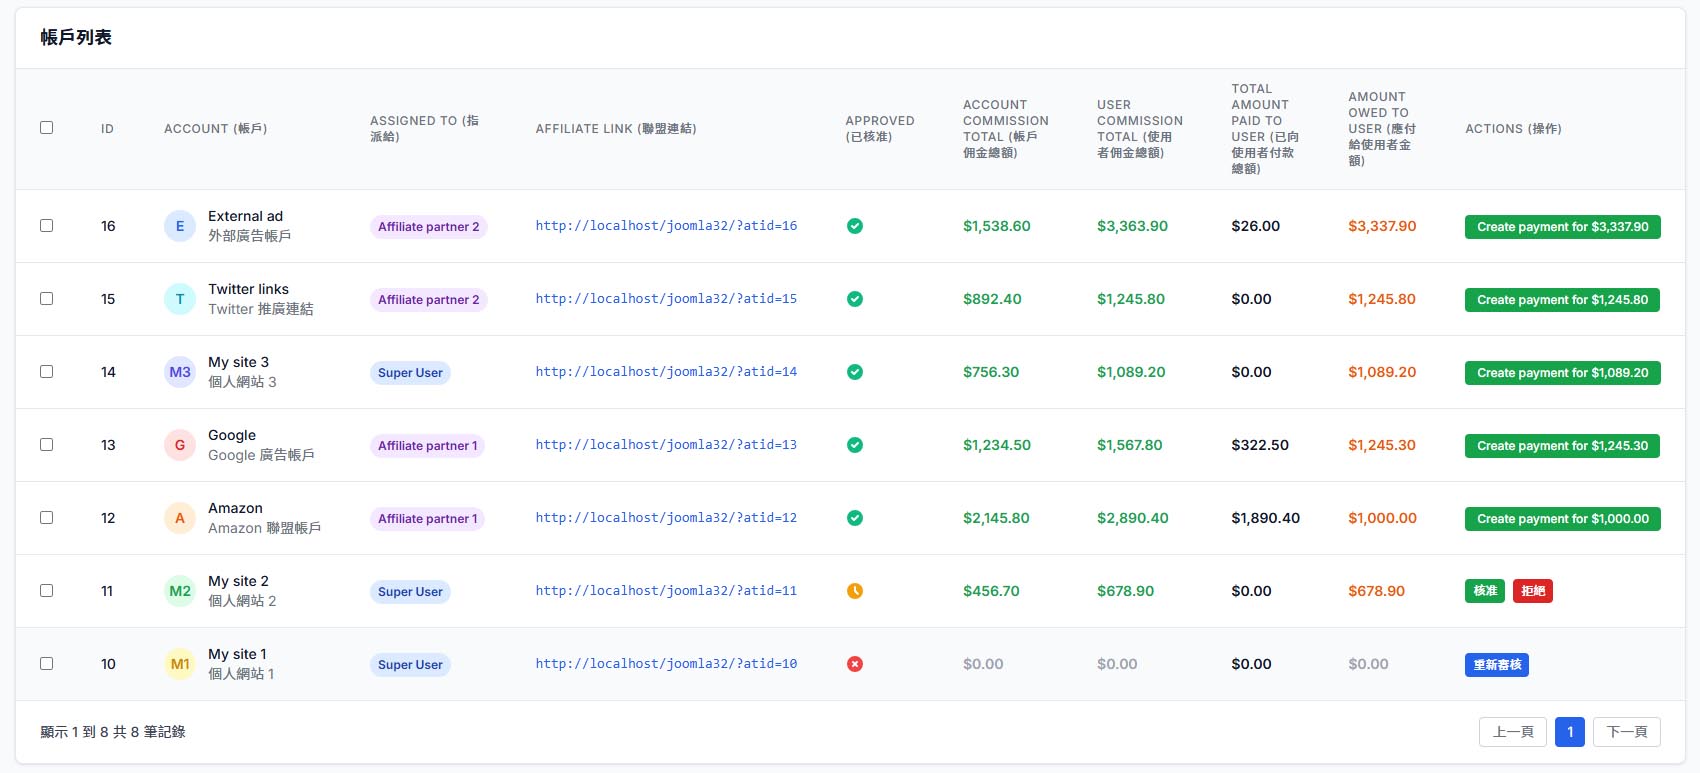
Task: Click the ACCOUNT (帳戶) column header
Action: [x=216, y=129]
